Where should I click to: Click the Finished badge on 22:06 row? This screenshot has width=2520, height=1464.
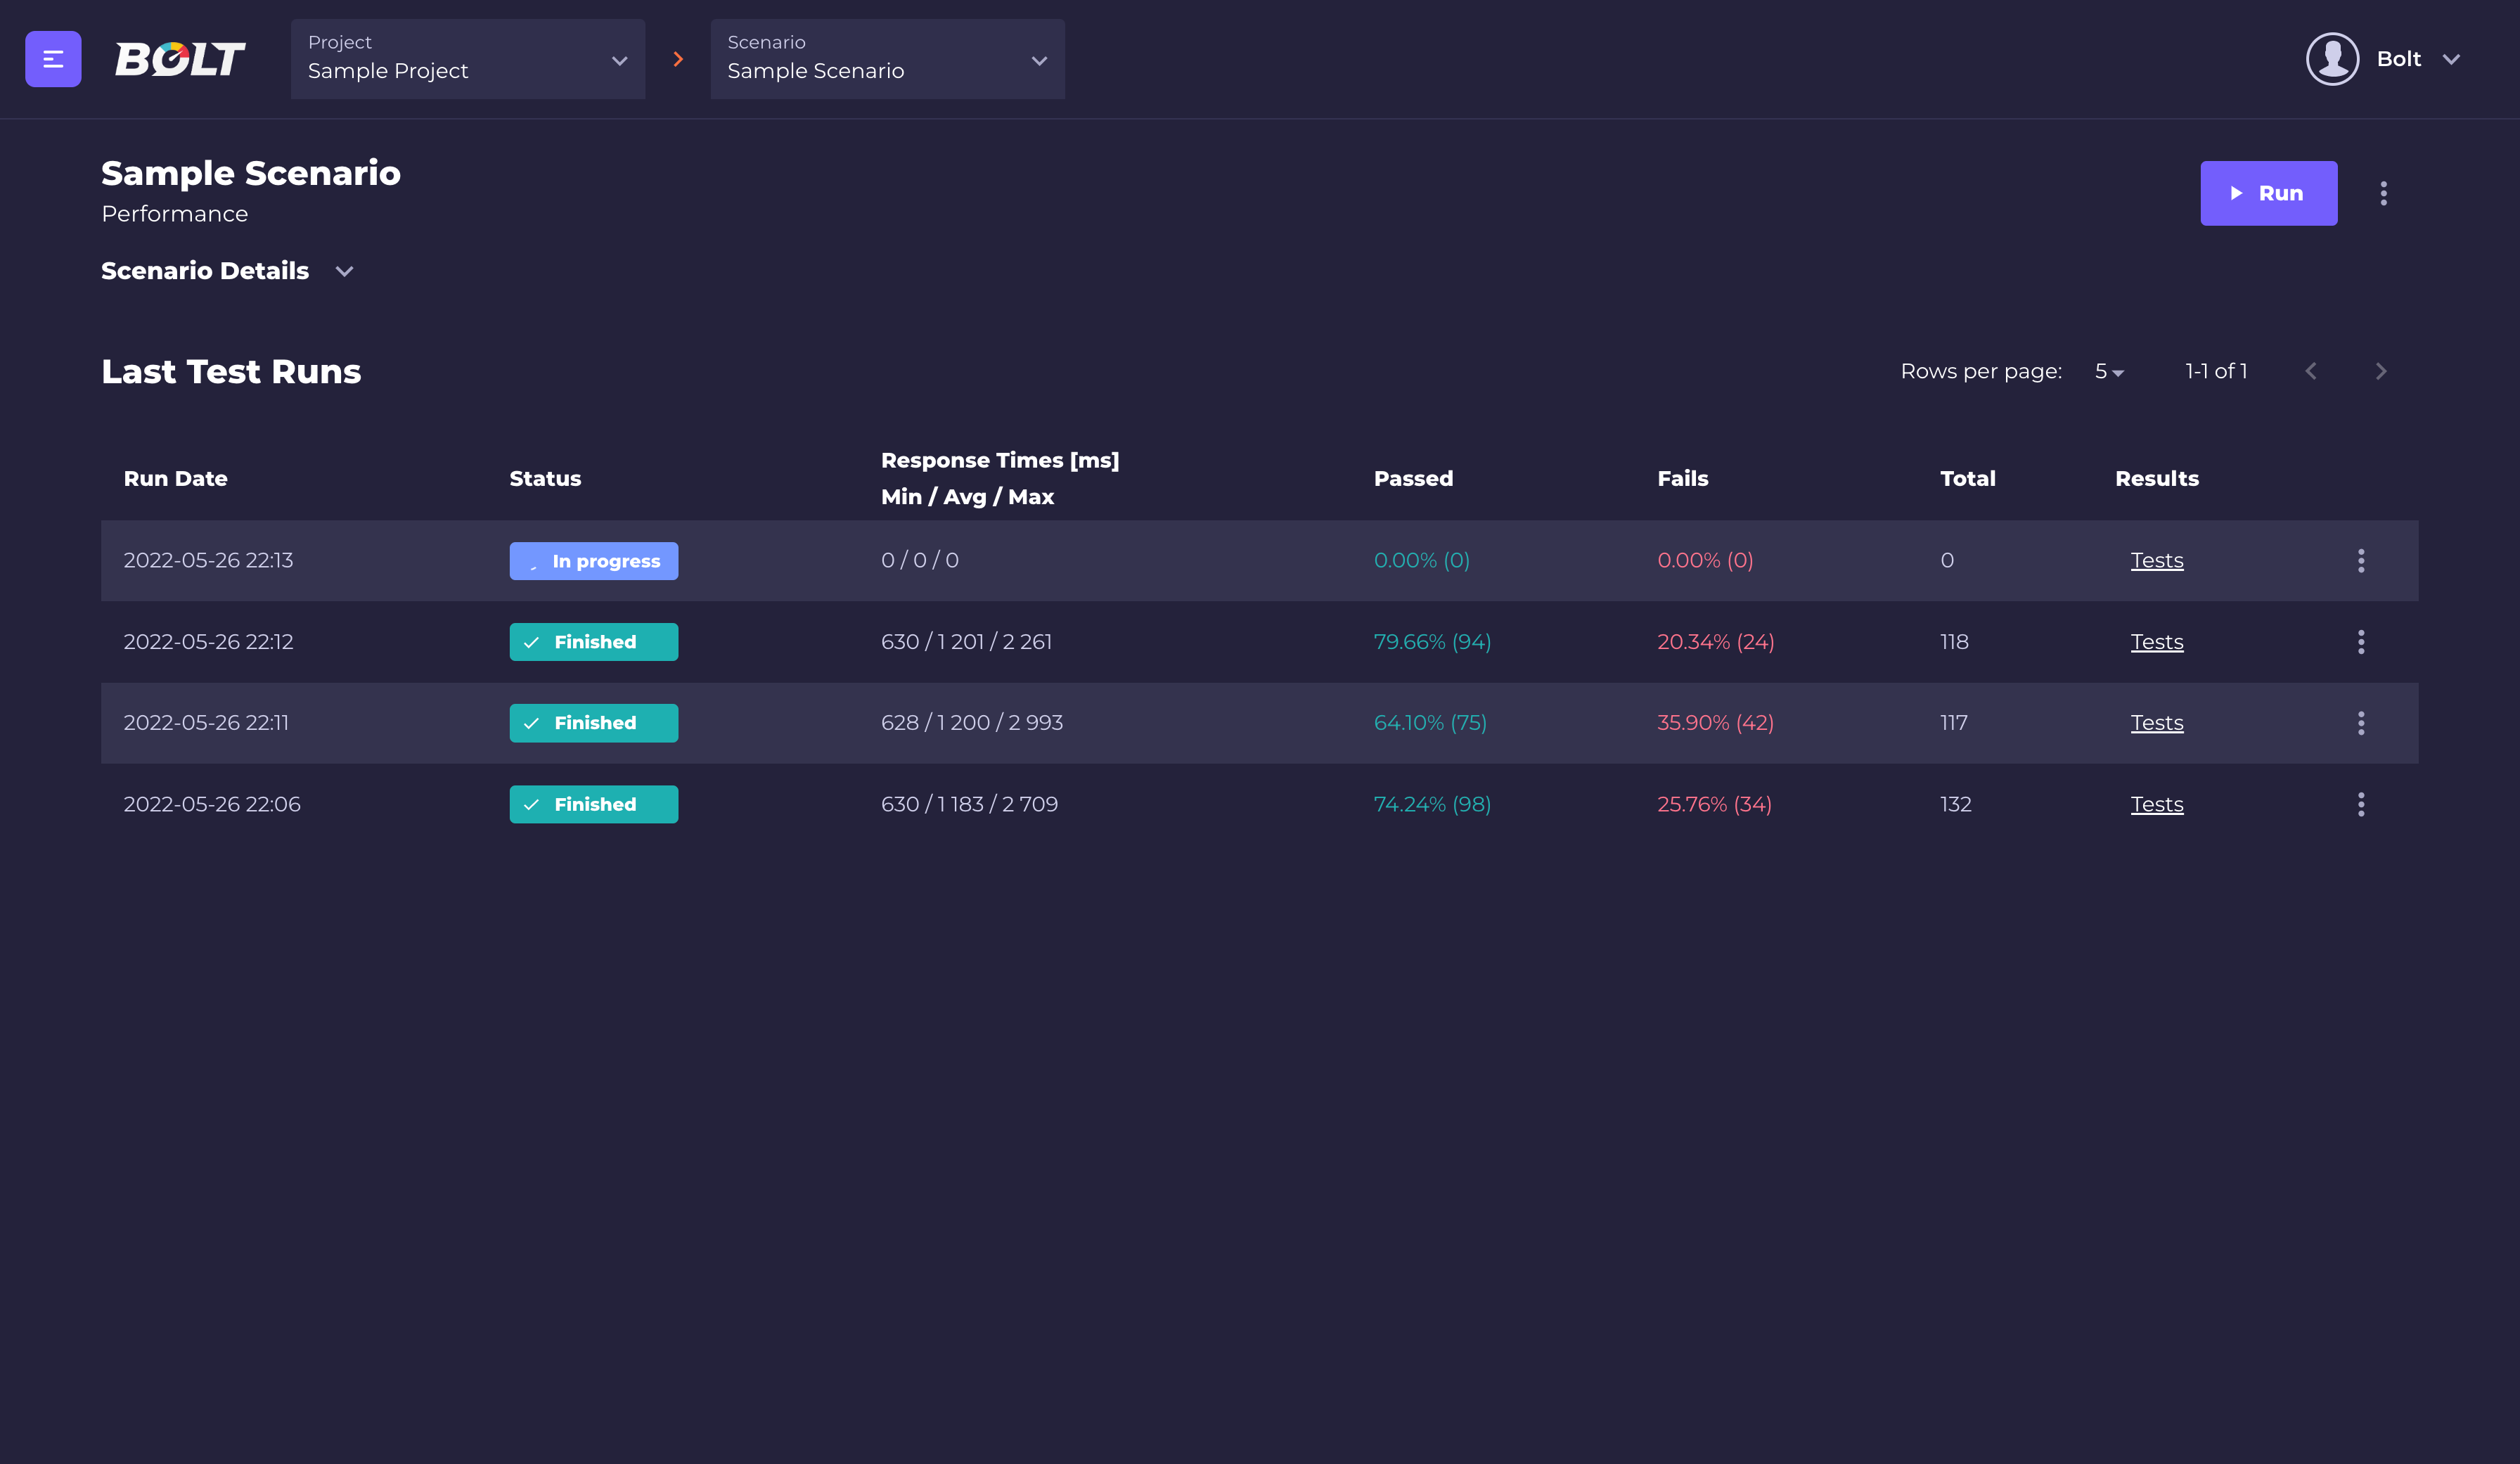[x=593, y=804]
